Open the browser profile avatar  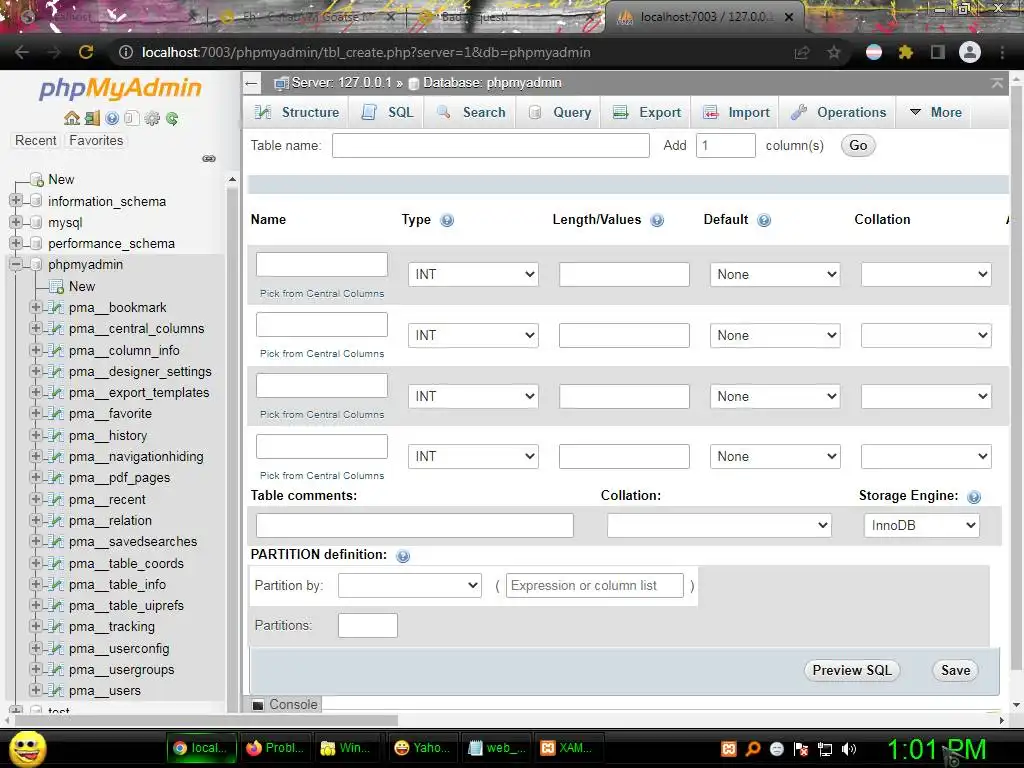pos(970,52)
